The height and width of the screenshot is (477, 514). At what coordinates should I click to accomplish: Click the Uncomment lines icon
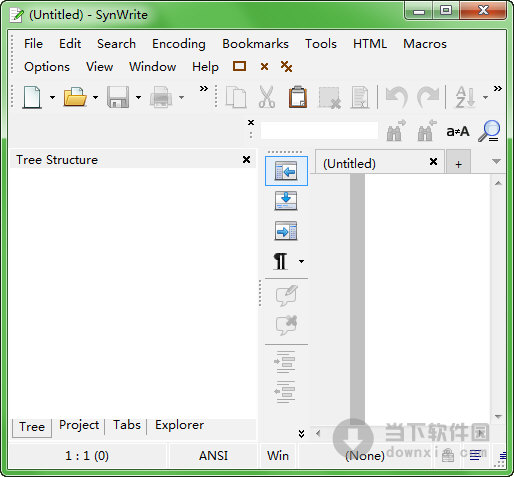(x=287, y=325)
